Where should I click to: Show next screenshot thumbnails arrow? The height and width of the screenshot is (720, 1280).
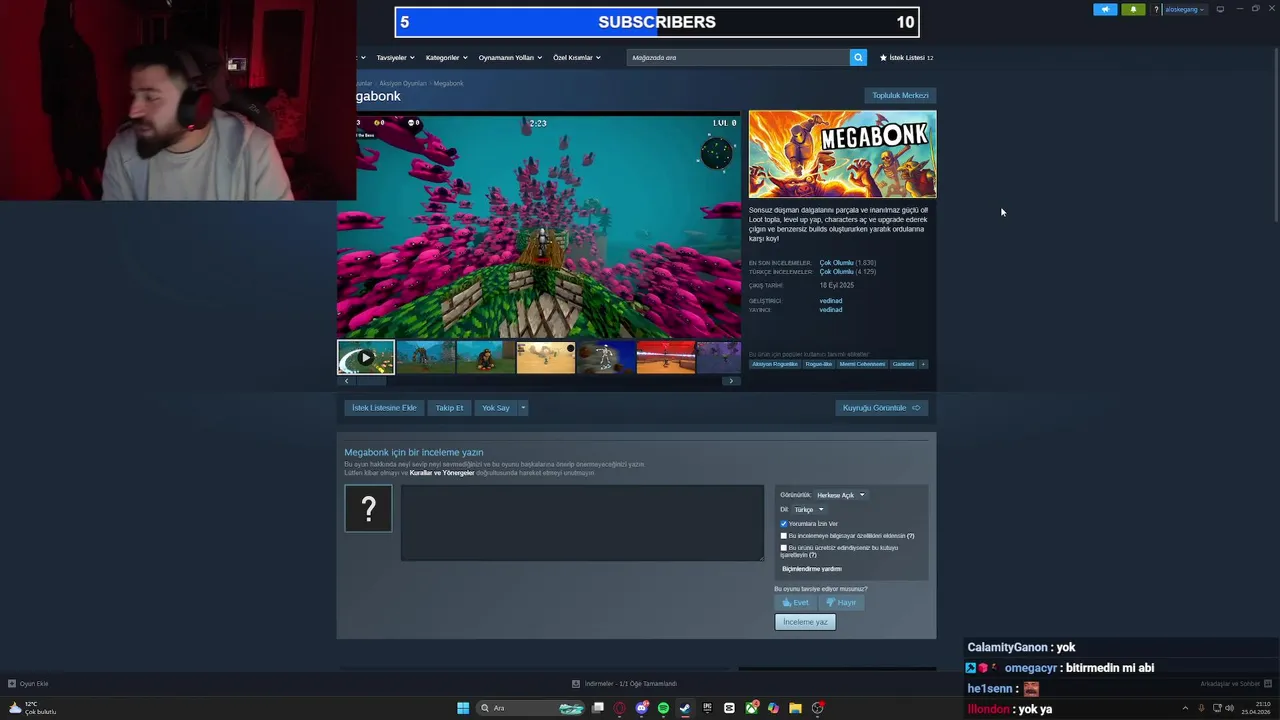(x=731, y=381)
